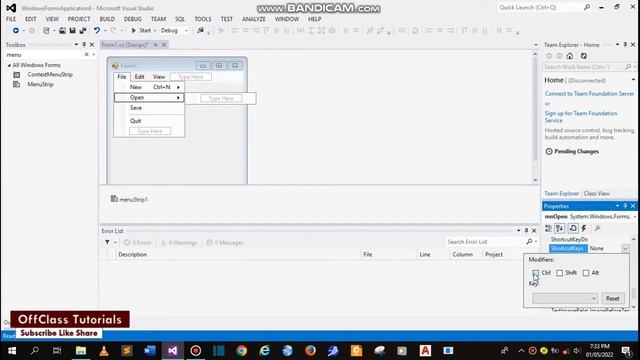This screenshot has width=640, height=360.
Task: Click the Home icon in Team Explorer
Action: 570,56
